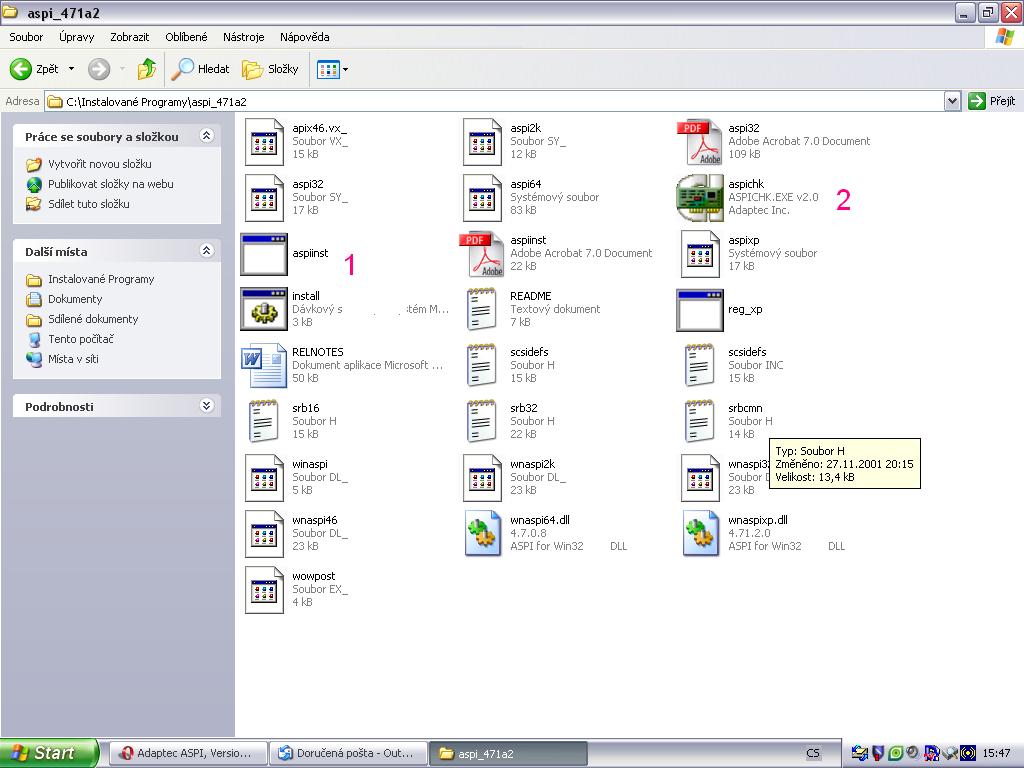The width and height of the screenshot is (1024, 768).
Task: Select the wnaspixp.dll file icon
Action: pyautogui.click(x=700, y=534)
